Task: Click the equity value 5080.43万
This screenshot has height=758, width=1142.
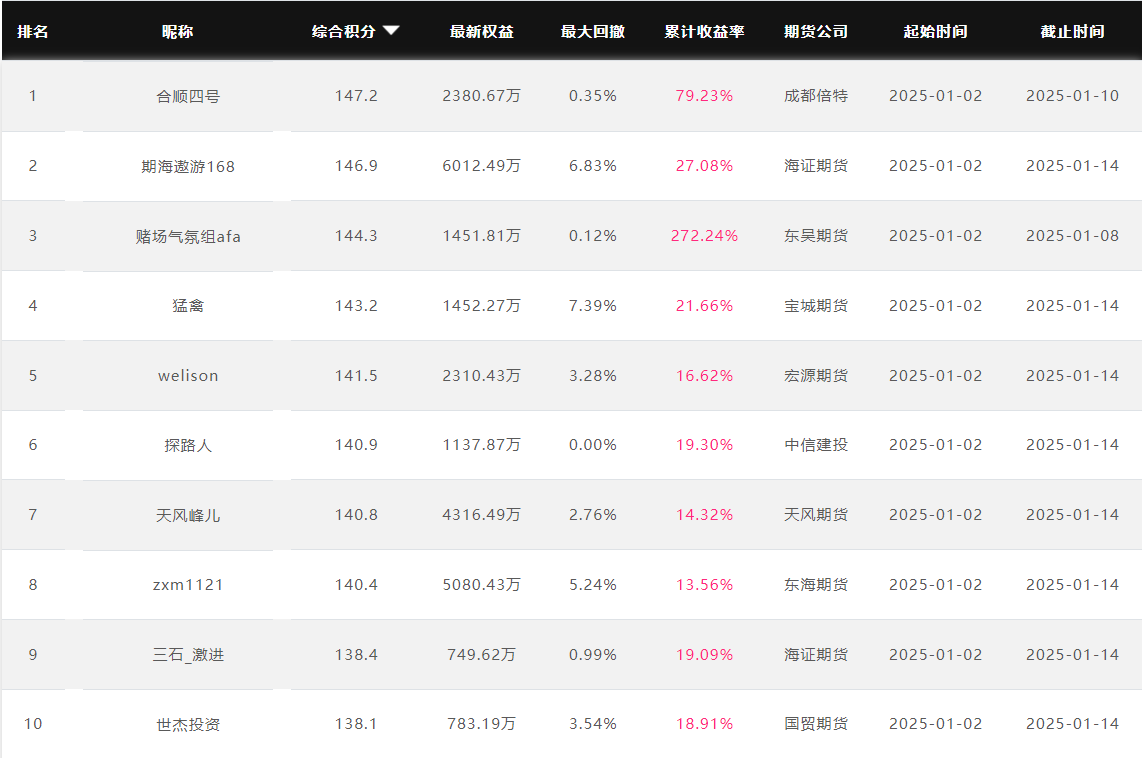Action: coord(481,585)
